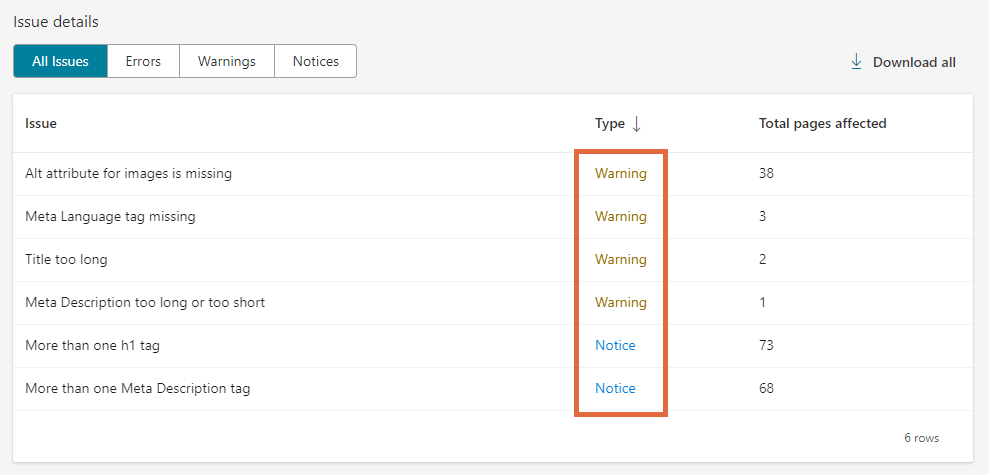Screen dimensions: 989x475
Task: Click the Download all button text
Action: click(914, 62)
